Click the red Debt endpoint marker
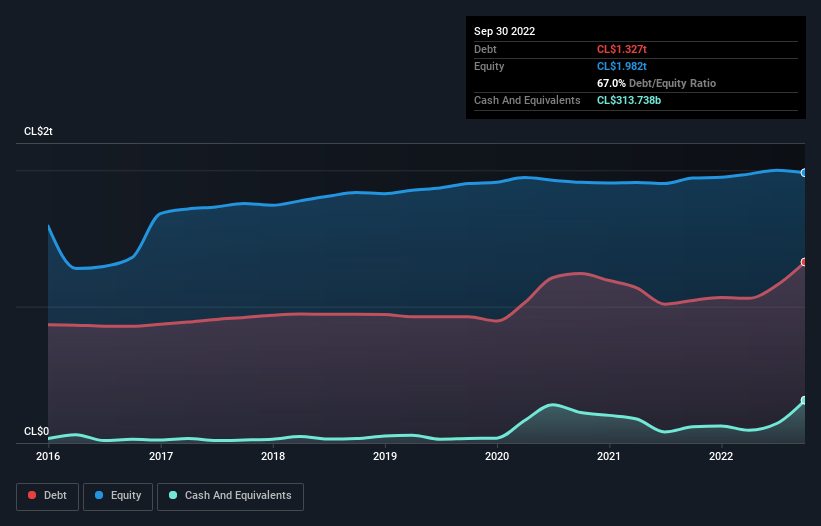The height and width of the screenshot is (526, 821). [x=804, y=262]
